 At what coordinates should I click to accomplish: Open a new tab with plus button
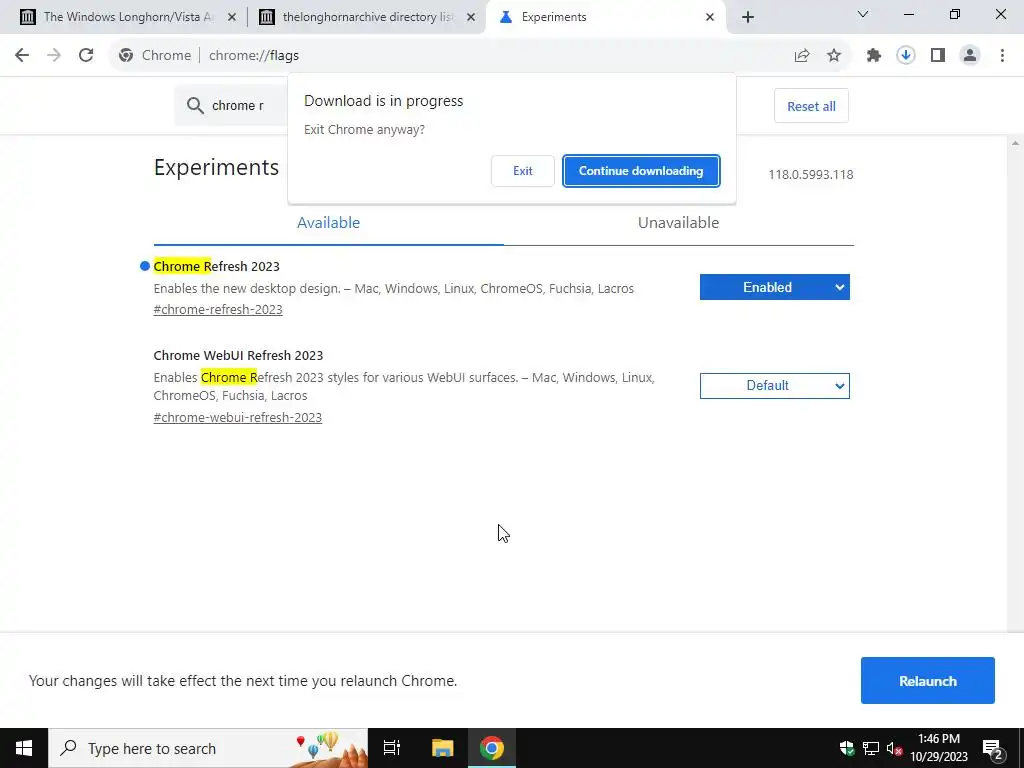748,17
